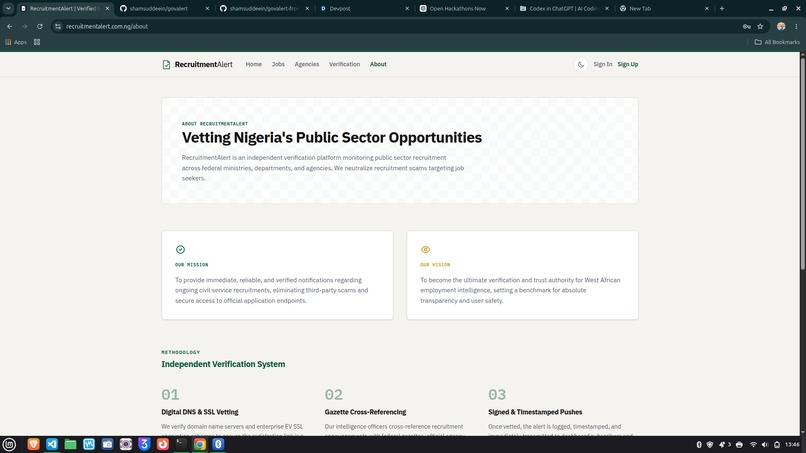Click 'Digital DNS & SSL Vetting' title
This screenshot has height=453, width=806.
(199, 412)
